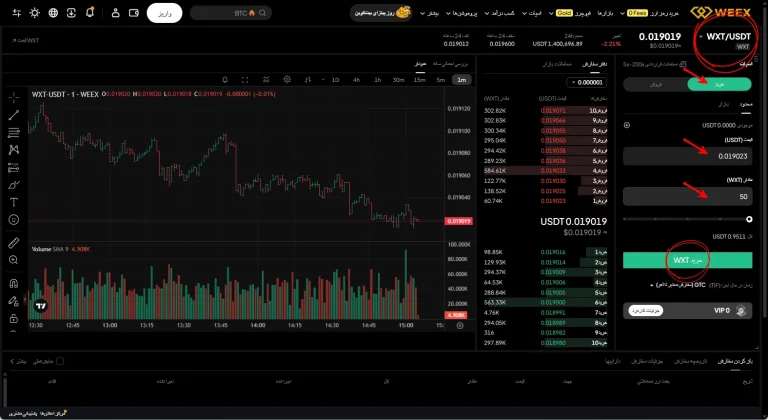Select the forecasting and measurement tool
Image resolution: width=768 pixels, height=420 pixels.
coord(14,168)
